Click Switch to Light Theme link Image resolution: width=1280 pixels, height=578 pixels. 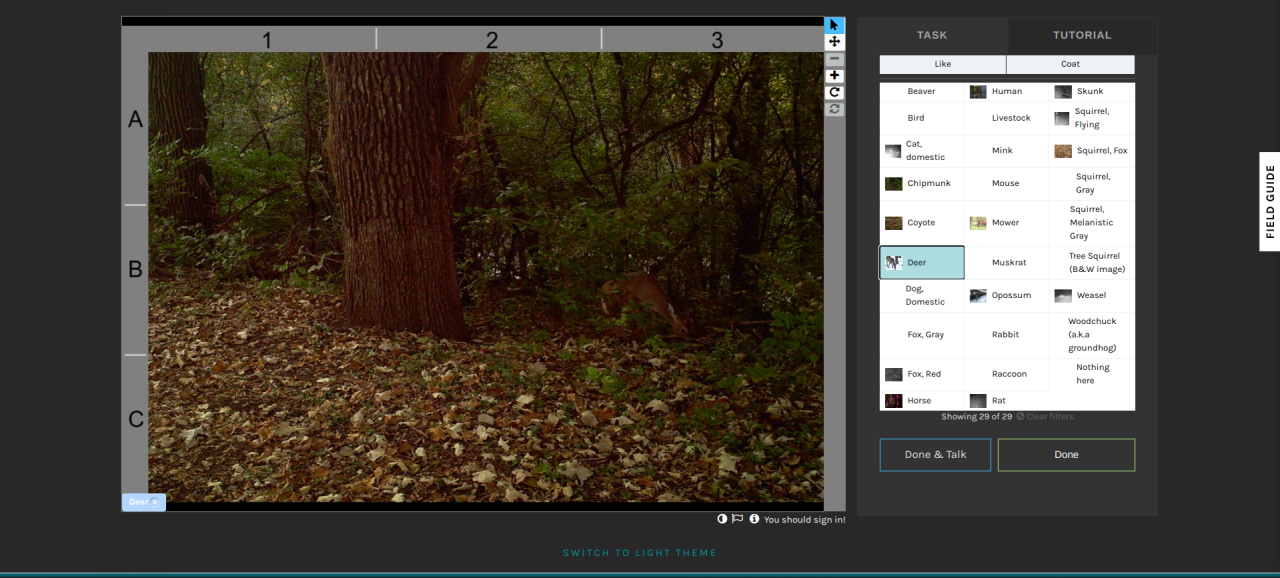640,553
